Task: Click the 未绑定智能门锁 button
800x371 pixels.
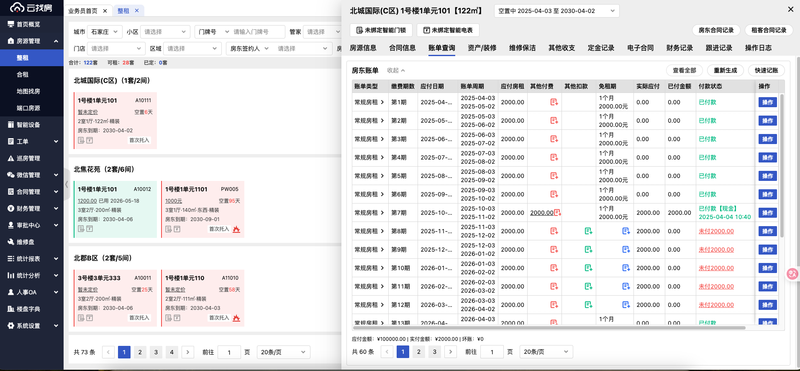Action: [x=381, y=30]
